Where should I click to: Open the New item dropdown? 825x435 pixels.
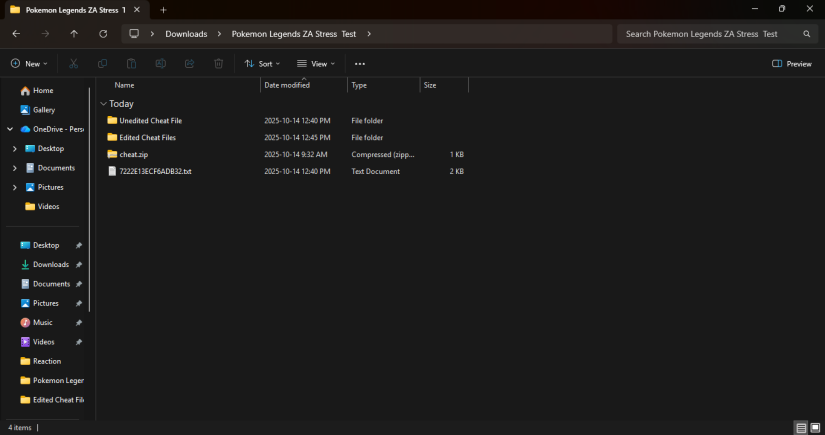[29, 64]
